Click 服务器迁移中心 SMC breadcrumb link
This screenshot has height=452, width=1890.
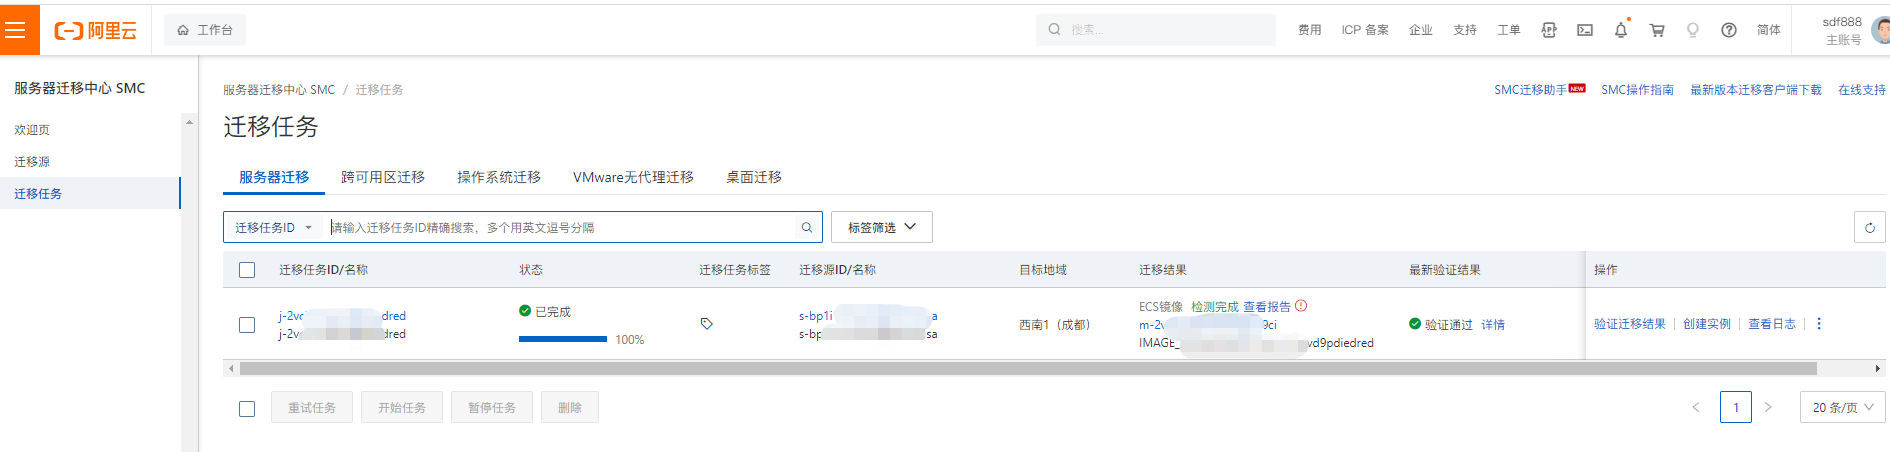coord(279,90)
